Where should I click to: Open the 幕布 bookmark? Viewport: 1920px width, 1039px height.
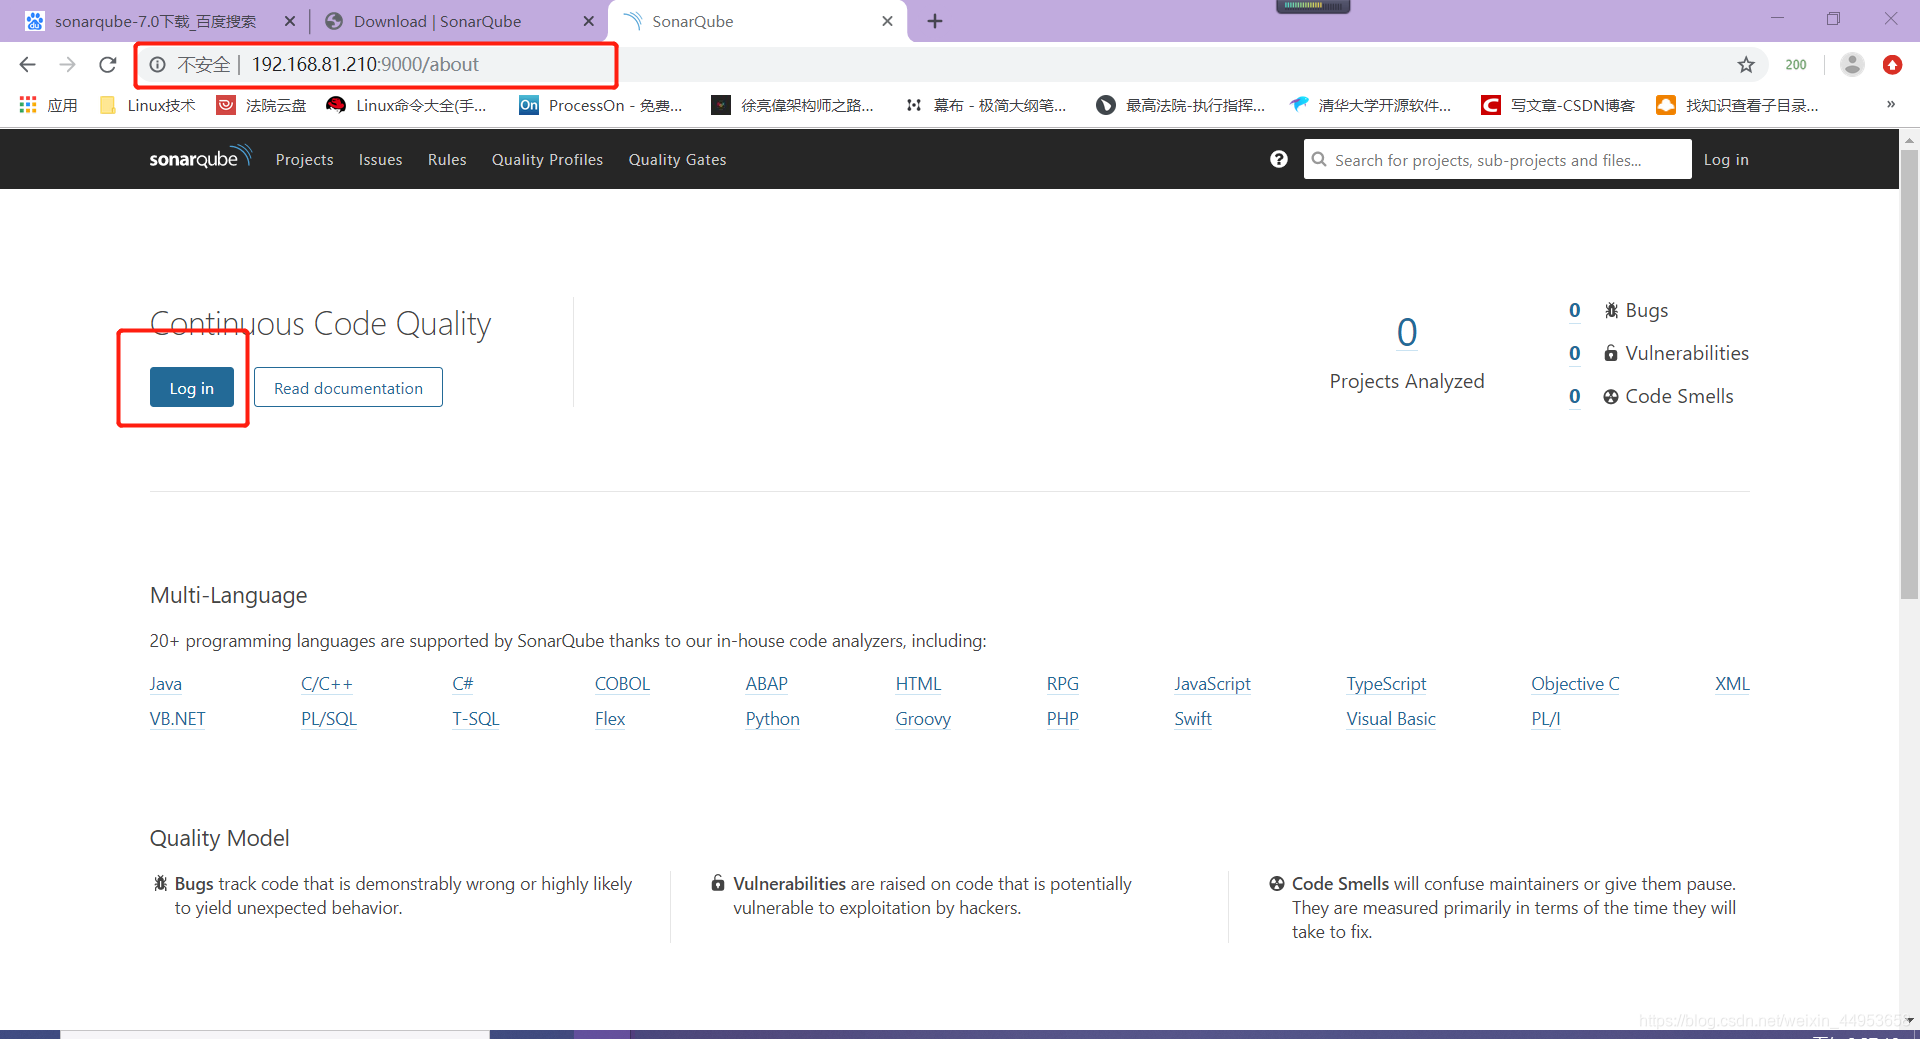(x=986, y=105)
